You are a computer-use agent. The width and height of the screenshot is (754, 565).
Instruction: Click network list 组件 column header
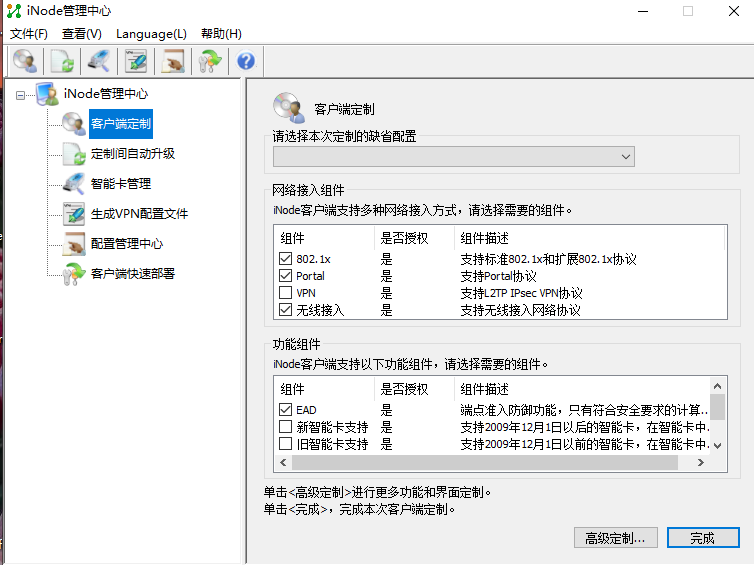point(324,238)
